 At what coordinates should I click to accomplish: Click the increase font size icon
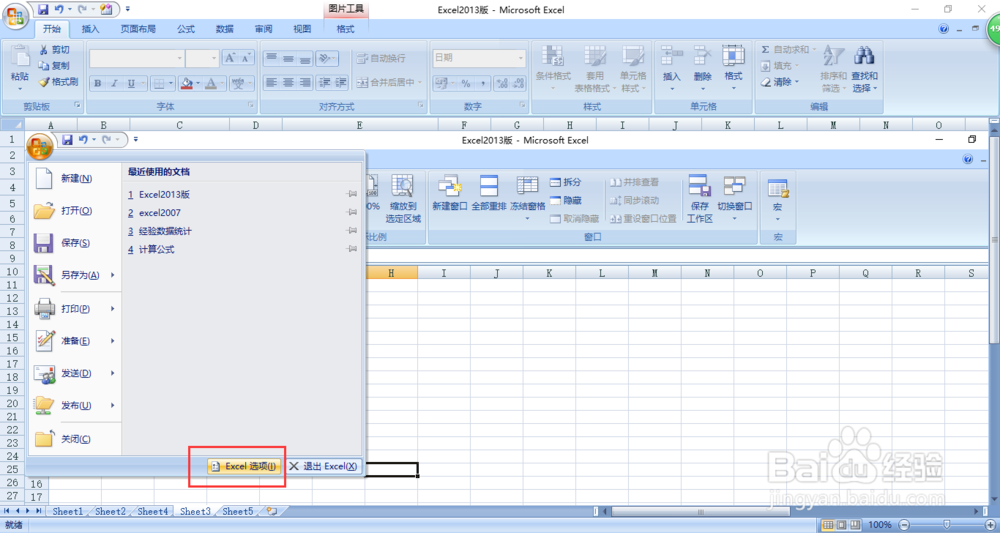(230, 58)
